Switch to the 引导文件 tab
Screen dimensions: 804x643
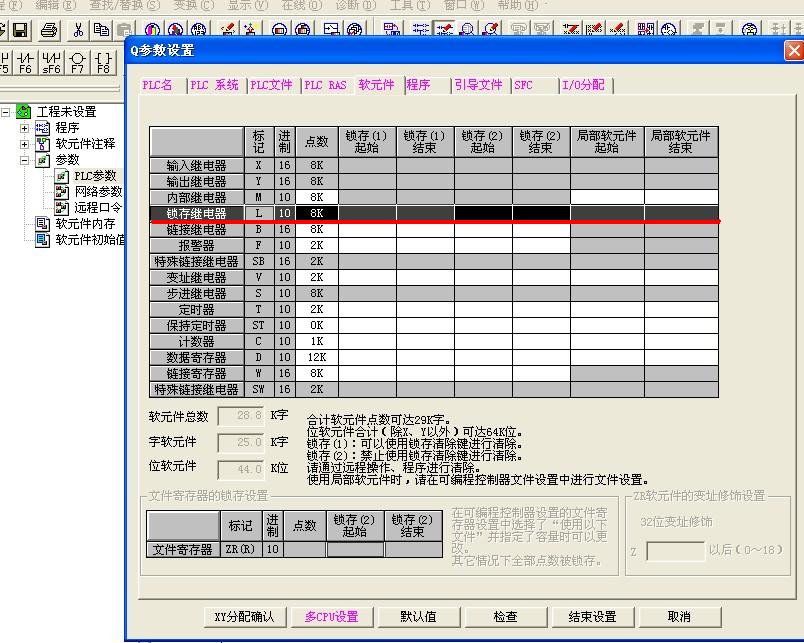478,86
